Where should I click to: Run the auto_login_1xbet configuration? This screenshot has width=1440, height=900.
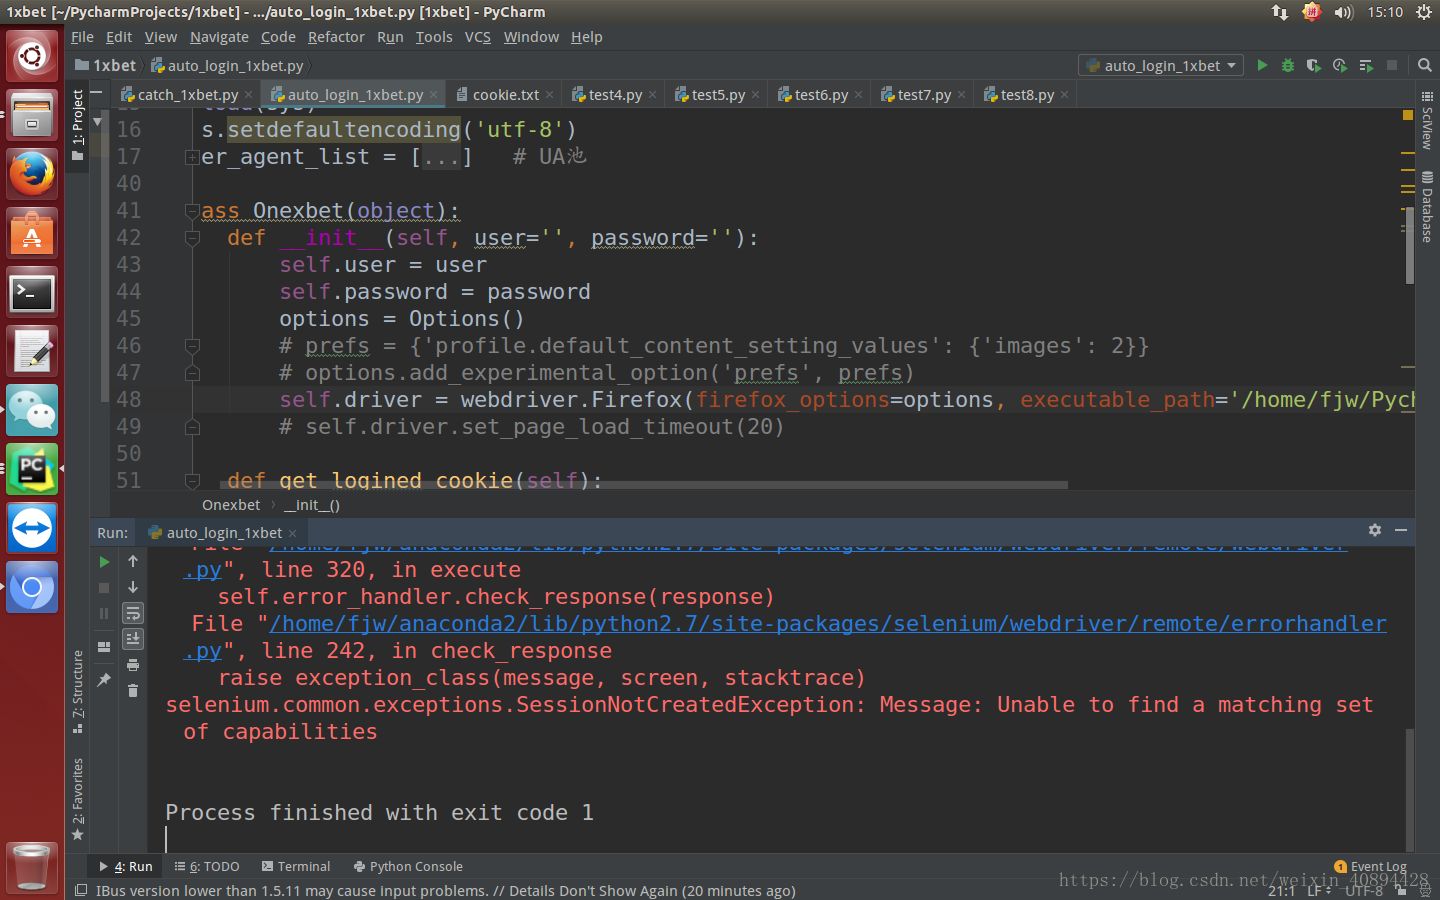tap(1262, 64)
